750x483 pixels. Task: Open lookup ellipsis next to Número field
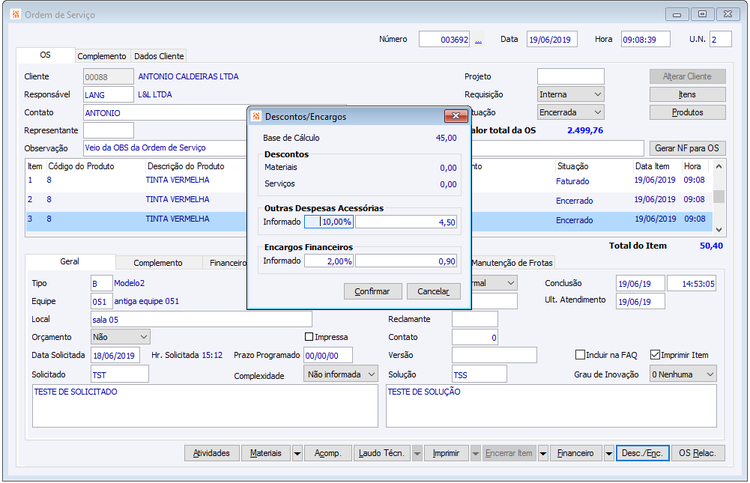pos(478,39)
